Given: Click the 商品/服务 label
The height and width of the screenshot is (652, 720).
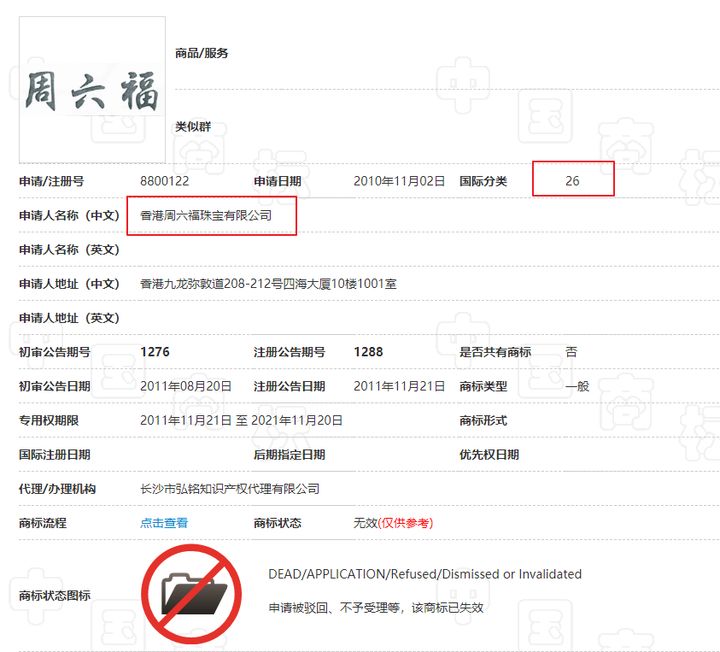Looking at the screenshot, I should coord(202,53).
